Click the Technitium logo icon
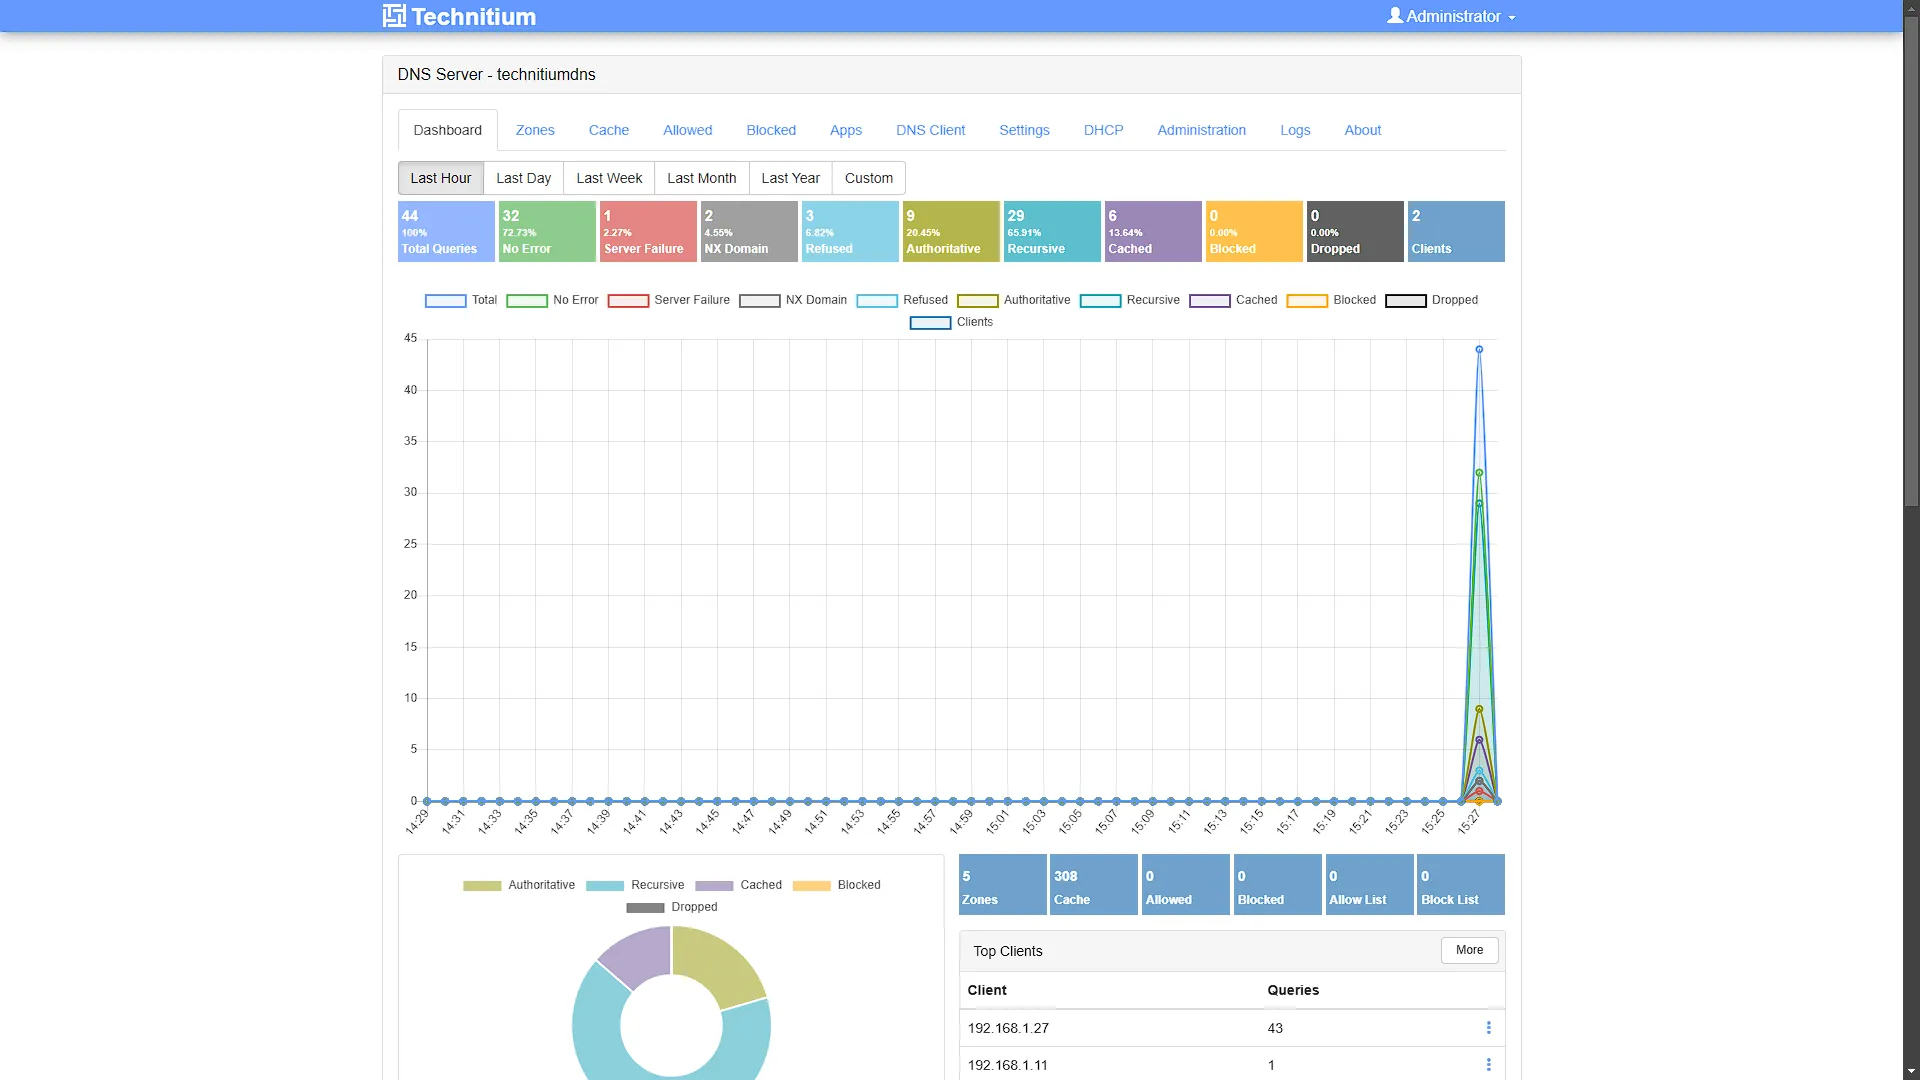Viewport: 1920px width, 1080px height. [x=394, y=16]
